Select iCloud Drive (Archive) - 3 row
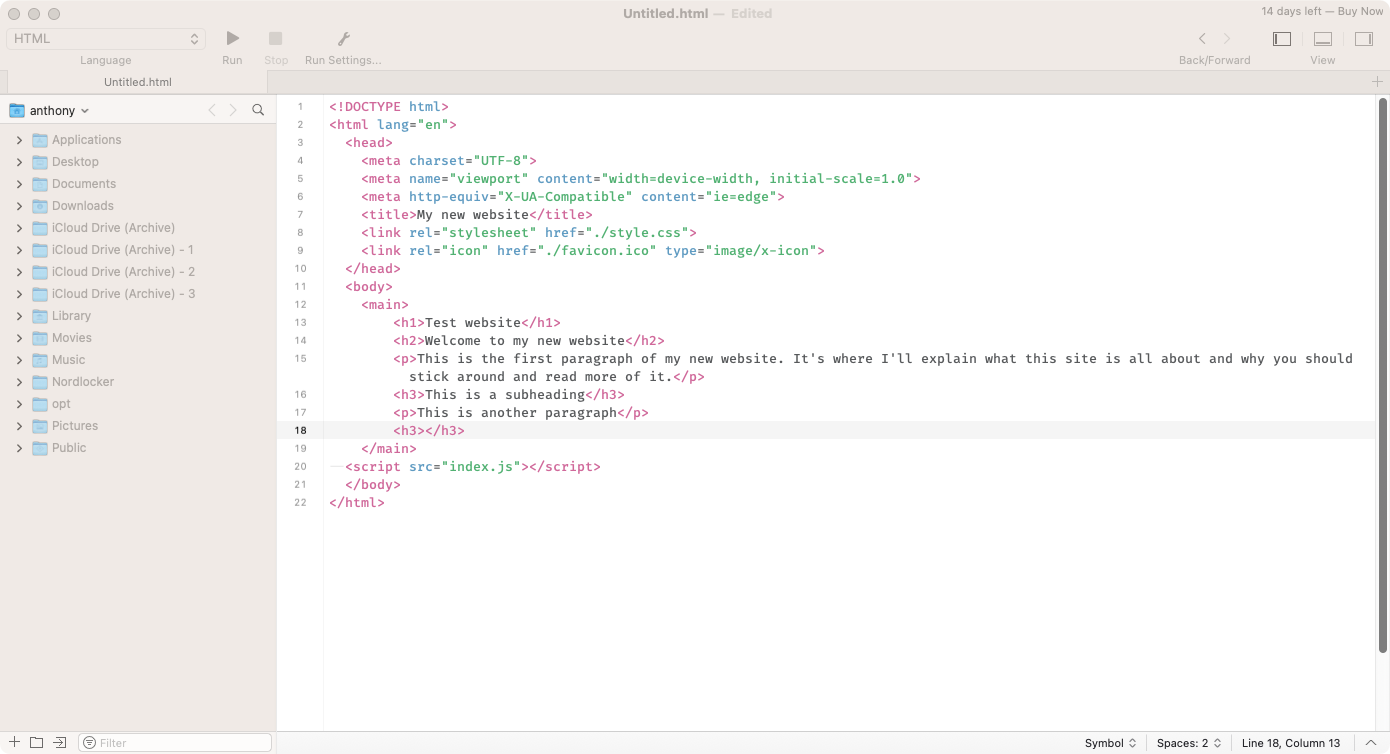Viewport: 1390px width, 754px height. click(x=138, y=294)
